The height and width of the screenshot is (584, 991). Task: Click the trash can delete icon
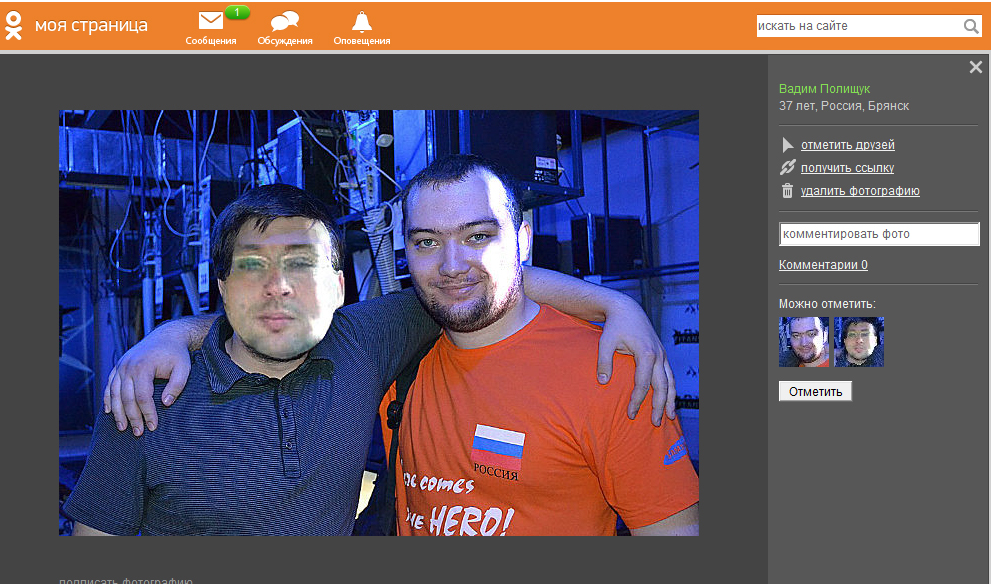(x=787, y=191)
